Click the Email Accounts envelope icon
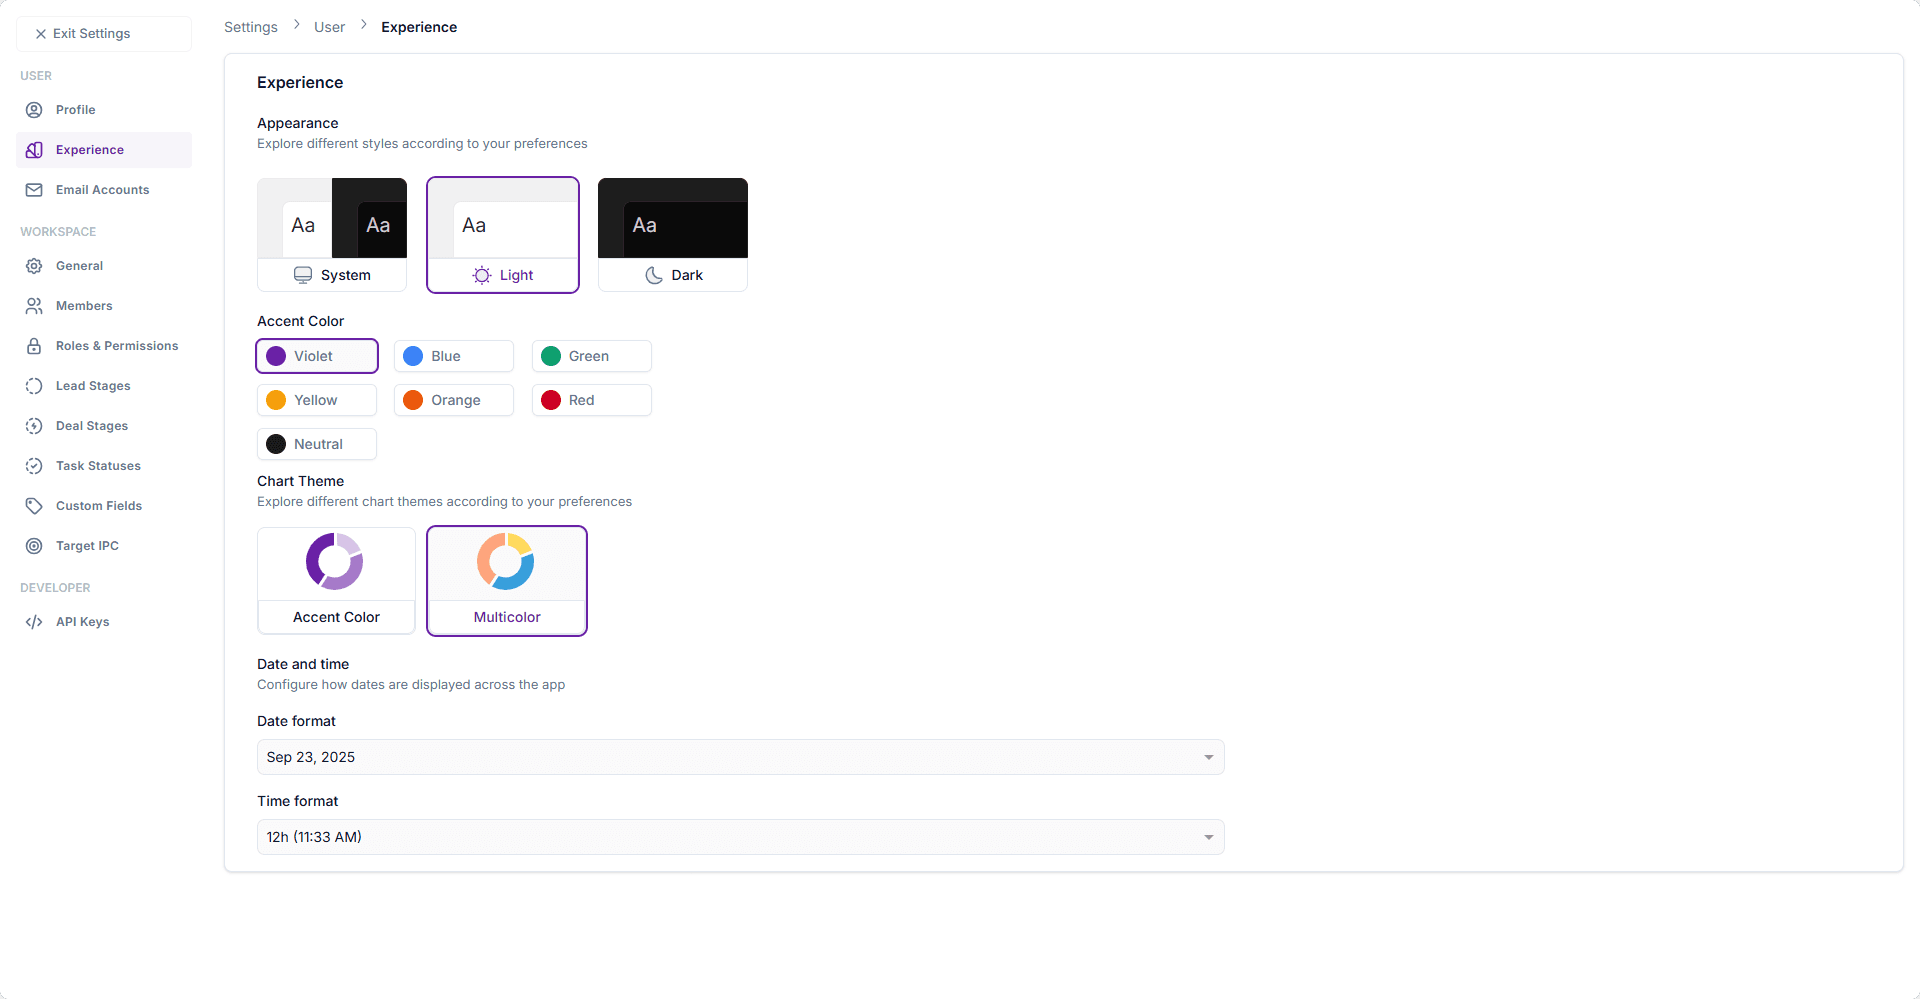The width and height of the screenshot is (1920, 999). [34, 190]
